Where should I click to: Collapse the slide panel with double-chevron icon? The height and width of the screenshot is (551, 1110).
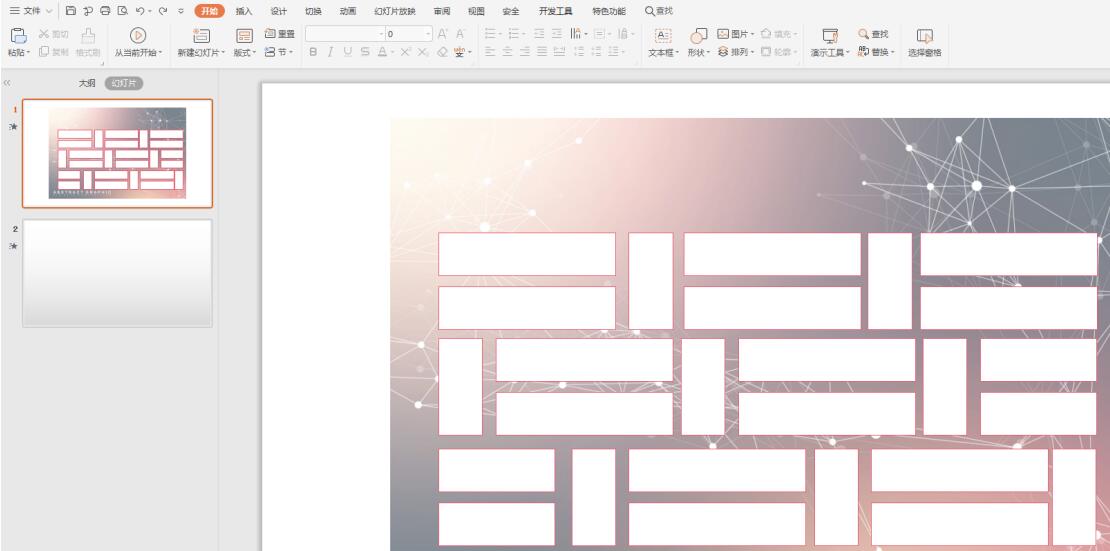coord(7,83)
